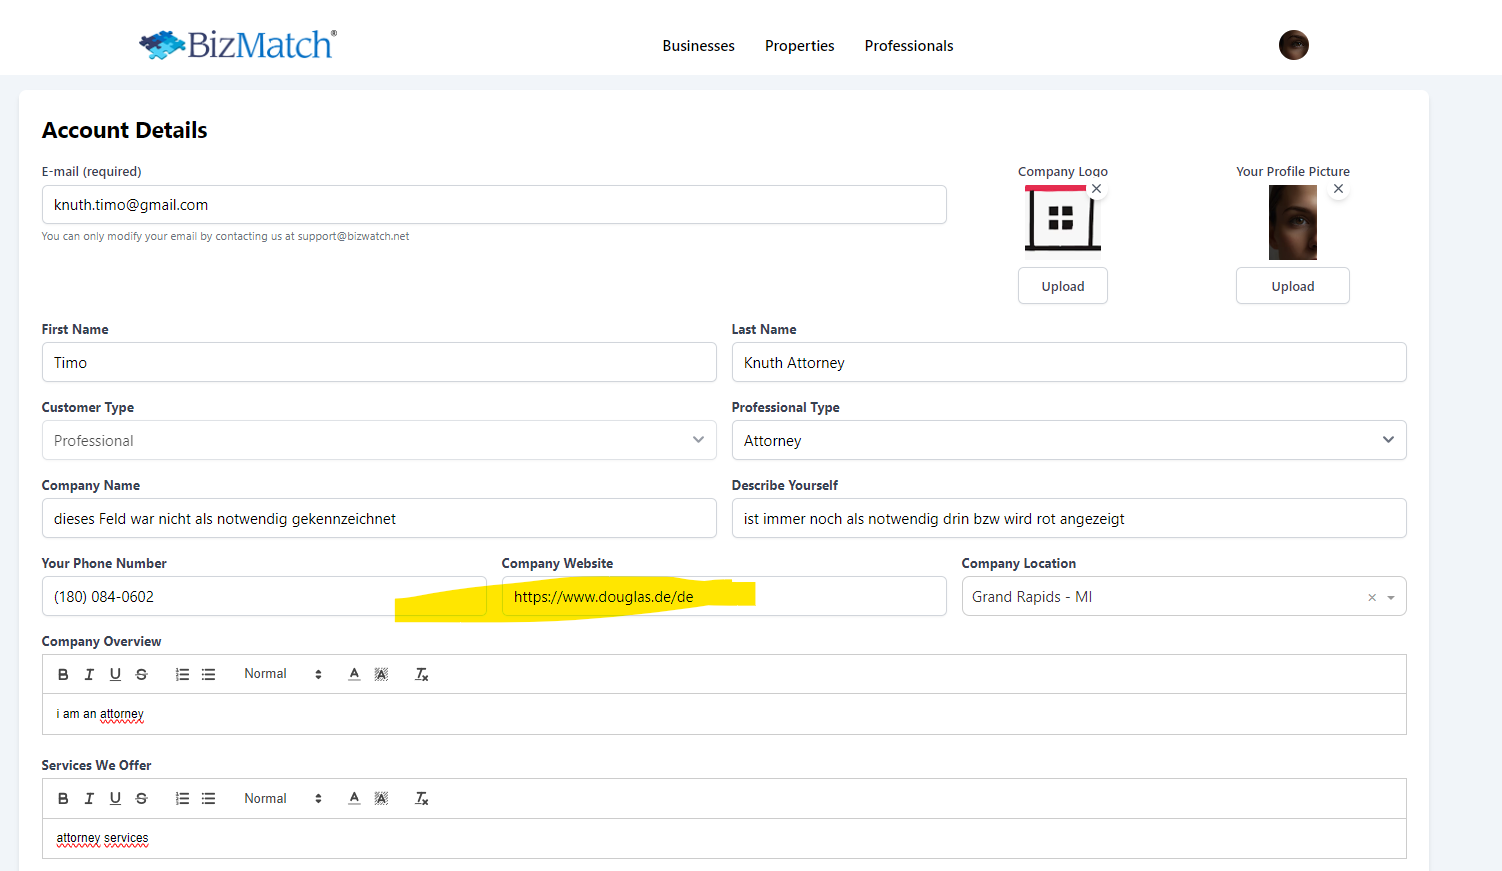The width and height of the screenshot is (1502, 871).
Task: Expand the Company Location dropdown arrow
Action: pos(1391,598)
